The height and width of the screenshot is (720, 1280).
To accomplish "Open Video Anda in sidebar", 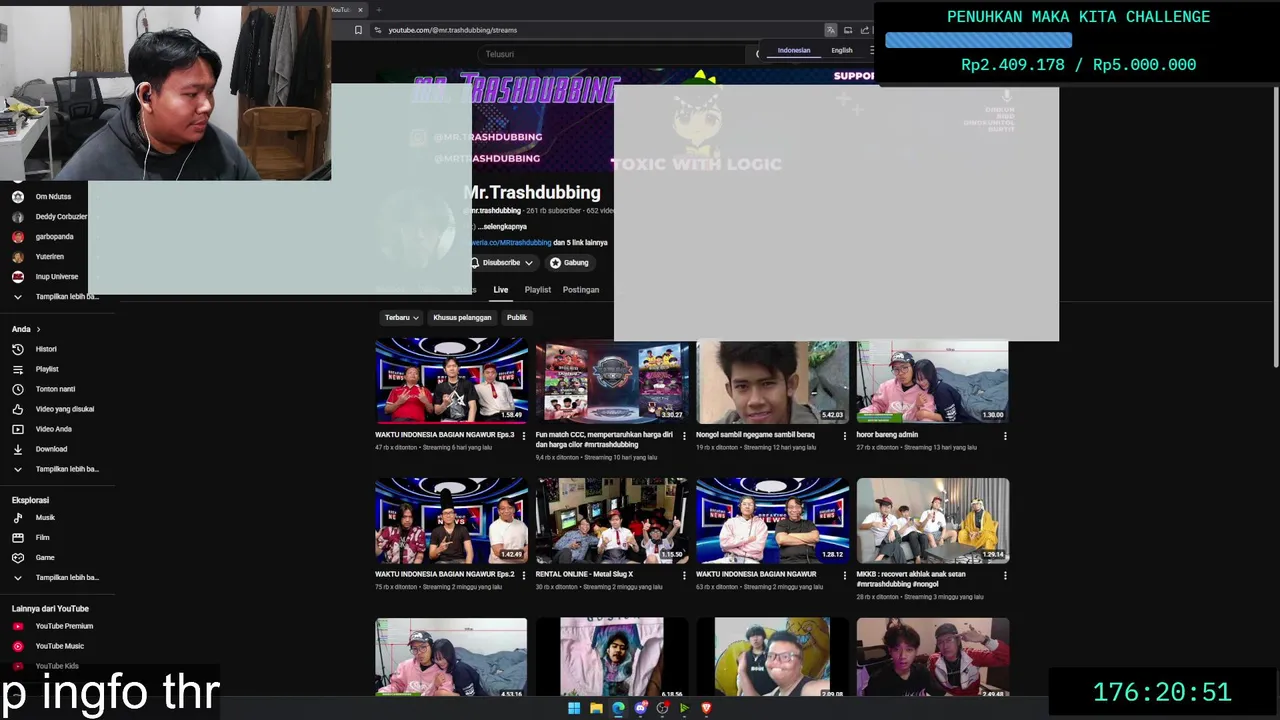I will 53,429.
